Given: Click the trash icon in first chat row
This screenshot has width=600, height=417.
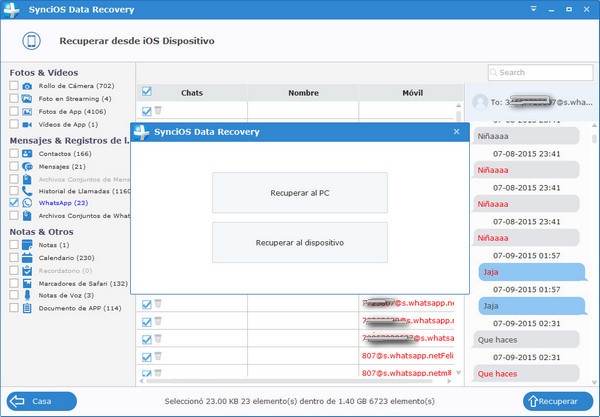Looking at the screenshot, I should pyautogui.click(x=158, y=111).
